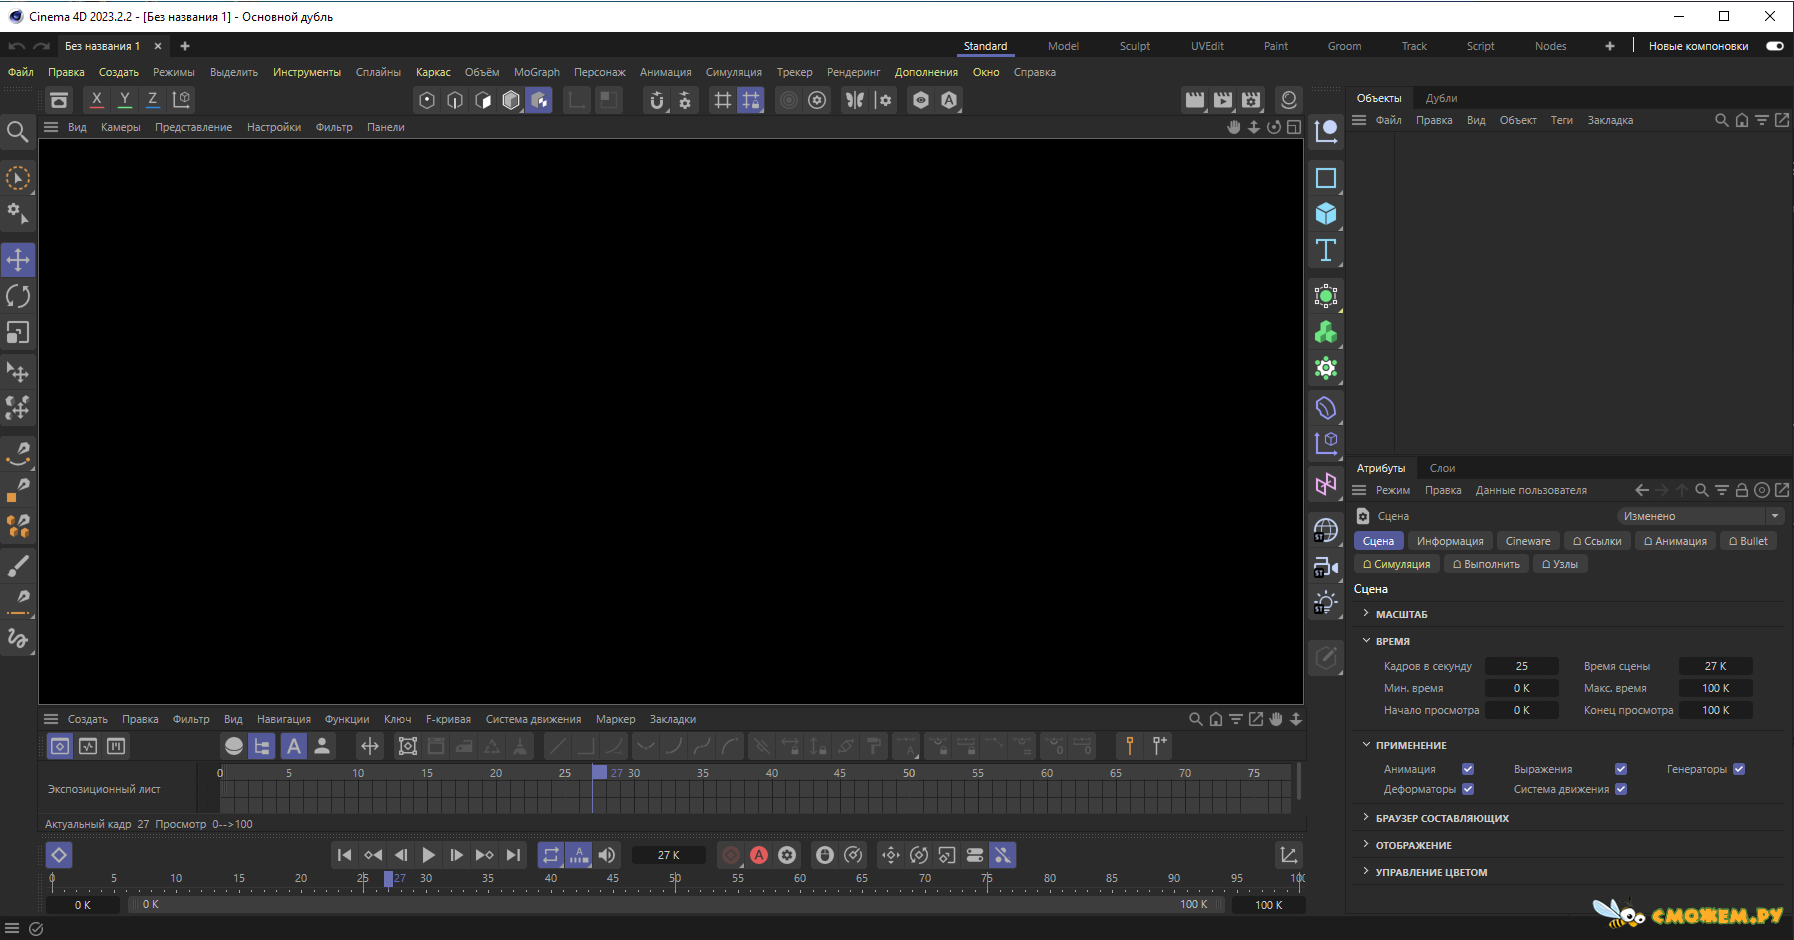Open the Симуляция menu
The image size is (1794, 940).
coord(733,72)
